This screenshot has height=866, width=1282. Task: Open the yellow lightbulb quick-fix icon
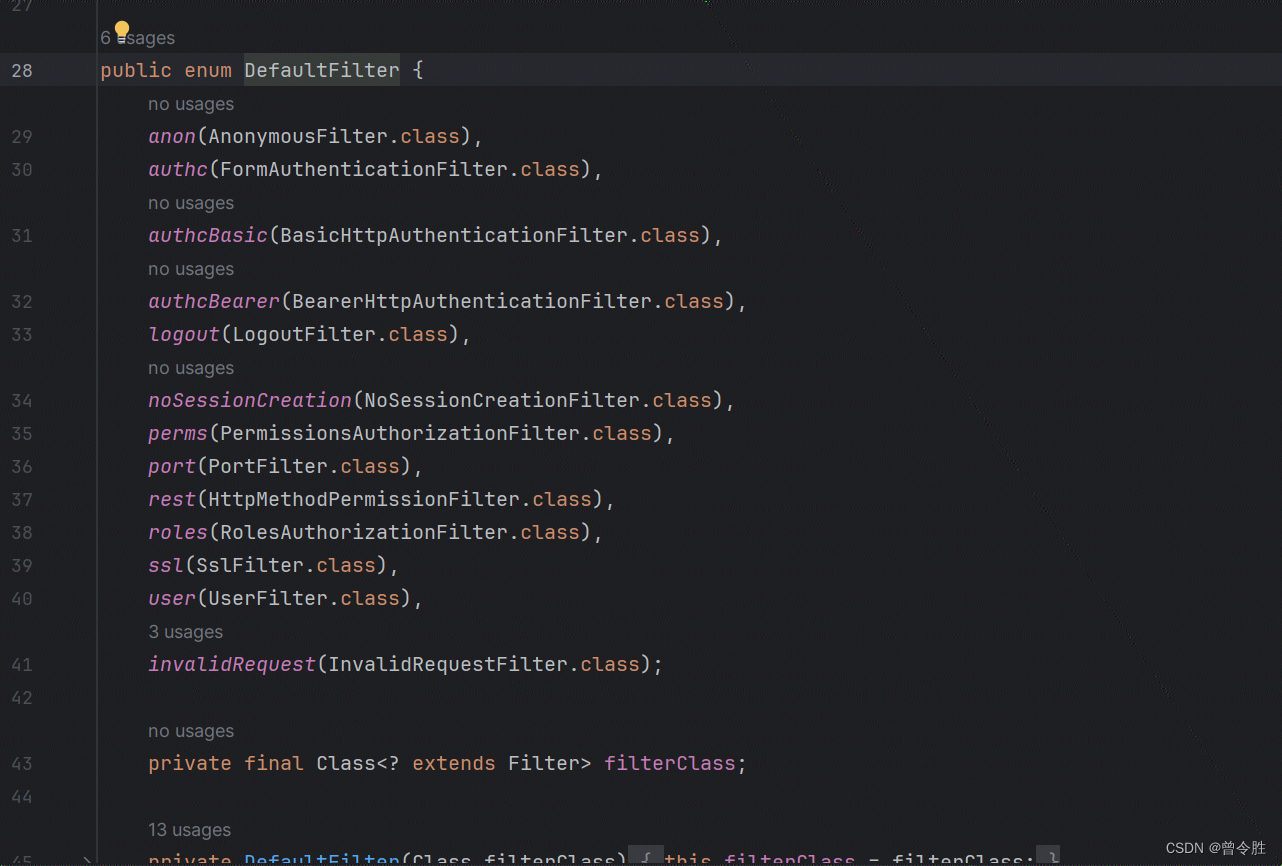(x=122, y=31)
